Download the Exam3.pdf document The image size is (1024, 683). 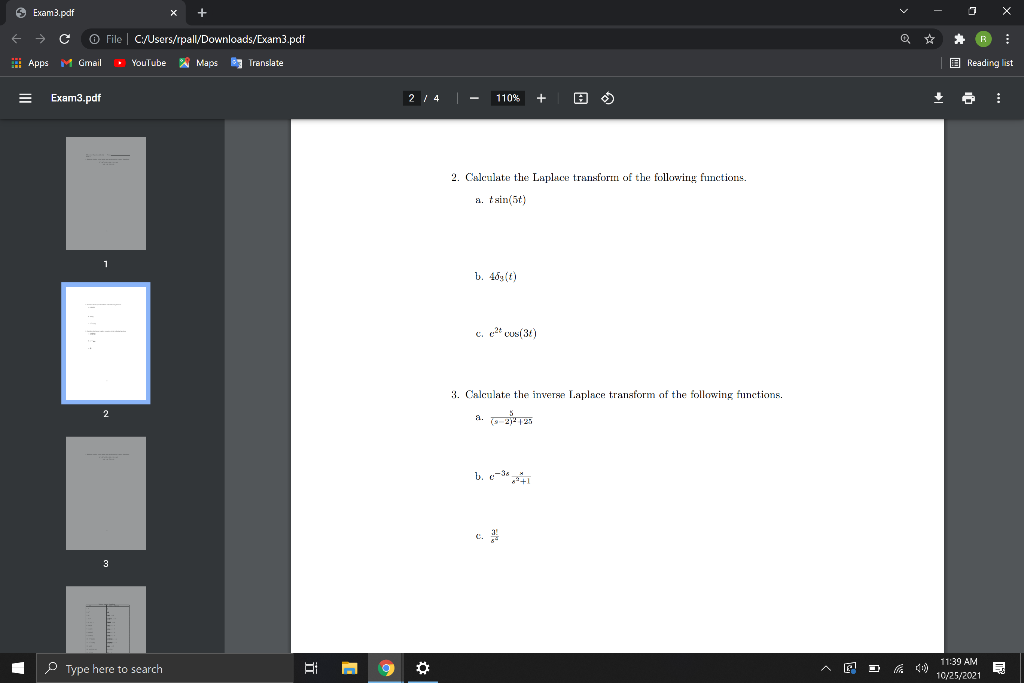(x=938, y=98)
